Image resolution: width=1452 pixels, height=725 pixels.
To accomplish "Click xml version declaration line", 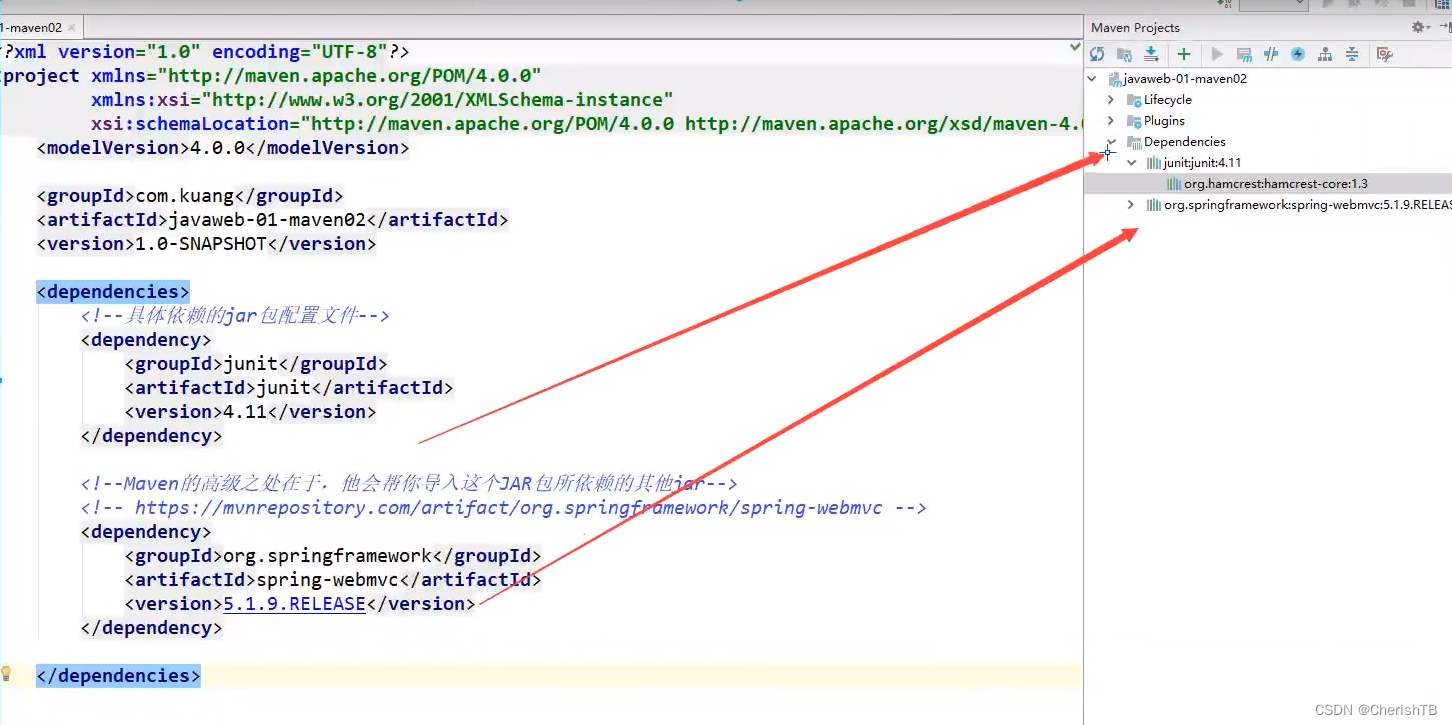I will tap(205, 51).
